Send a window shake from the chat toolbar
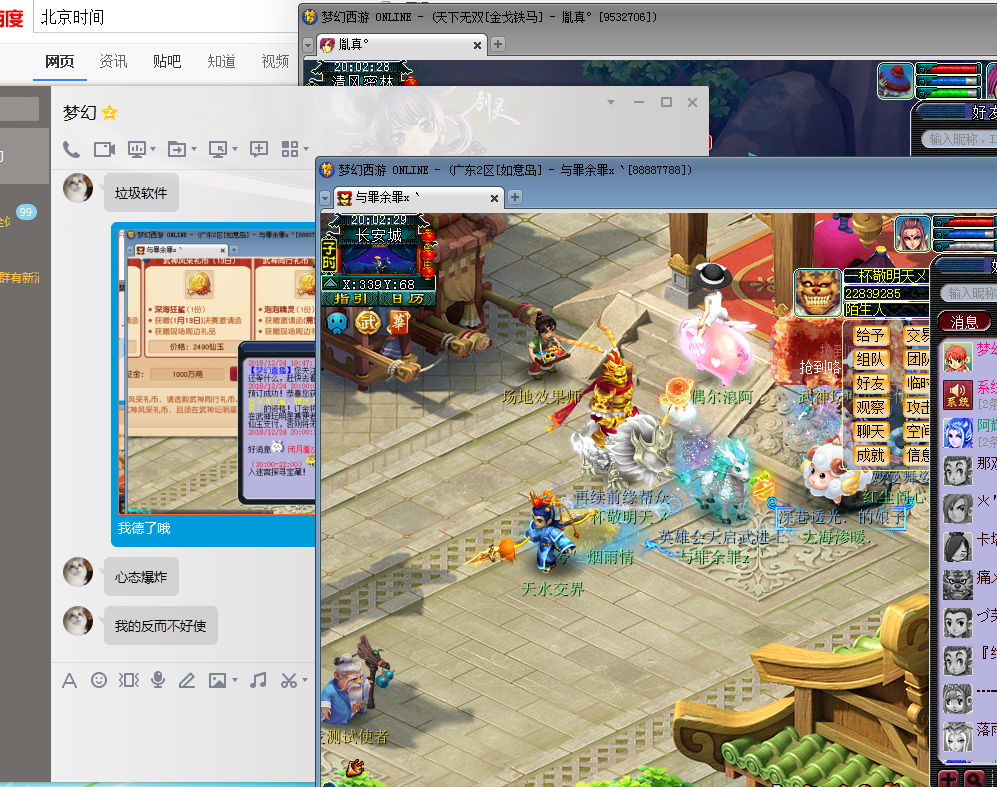Viewport: 997px width, 787px height. pos(128,680)
